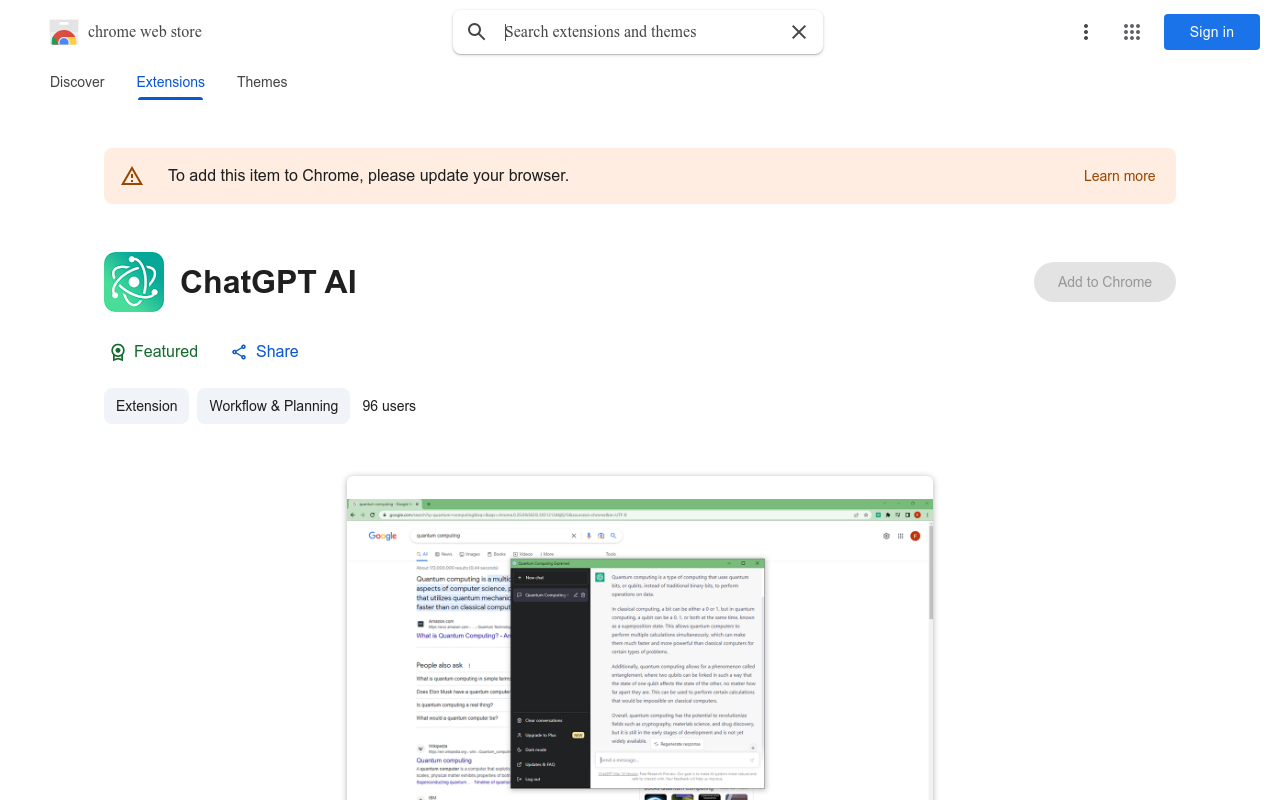This screenshot has width=1280, height=800.
Task: Open the Google apps grid
Action: (x=1132, y=32)
